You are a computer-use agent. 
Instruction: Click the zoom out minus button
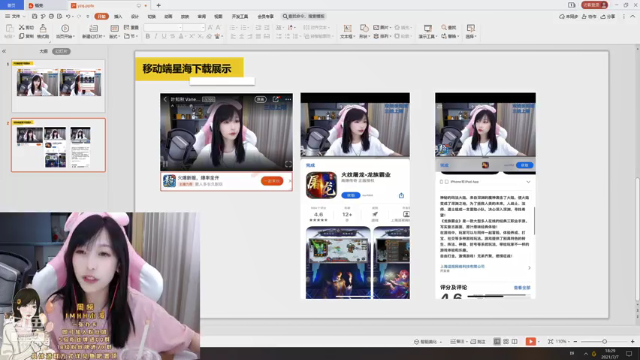point(576,341)
